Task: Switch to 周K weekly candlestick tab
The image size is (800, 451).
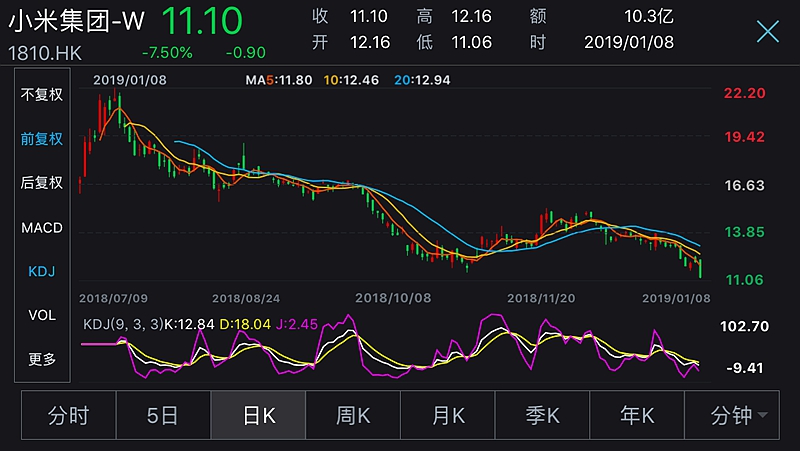Action: (x=353, y=415)
